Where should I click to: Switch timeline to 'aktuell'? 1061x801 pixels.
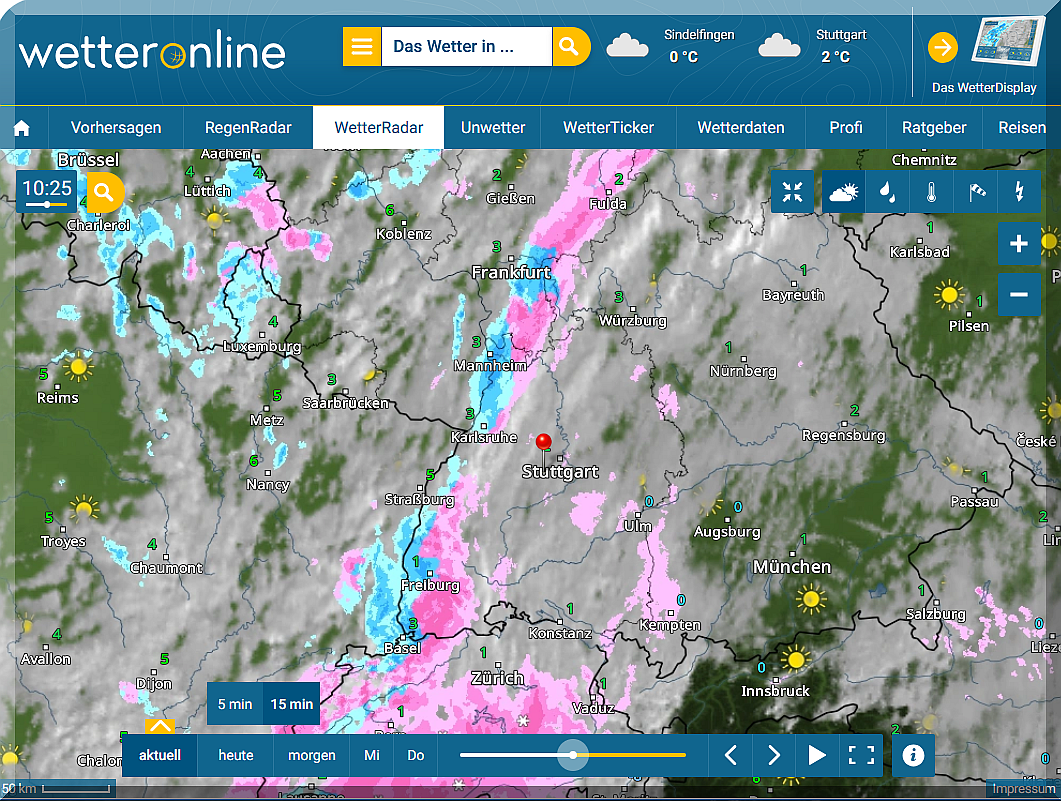tap(160, 755)
